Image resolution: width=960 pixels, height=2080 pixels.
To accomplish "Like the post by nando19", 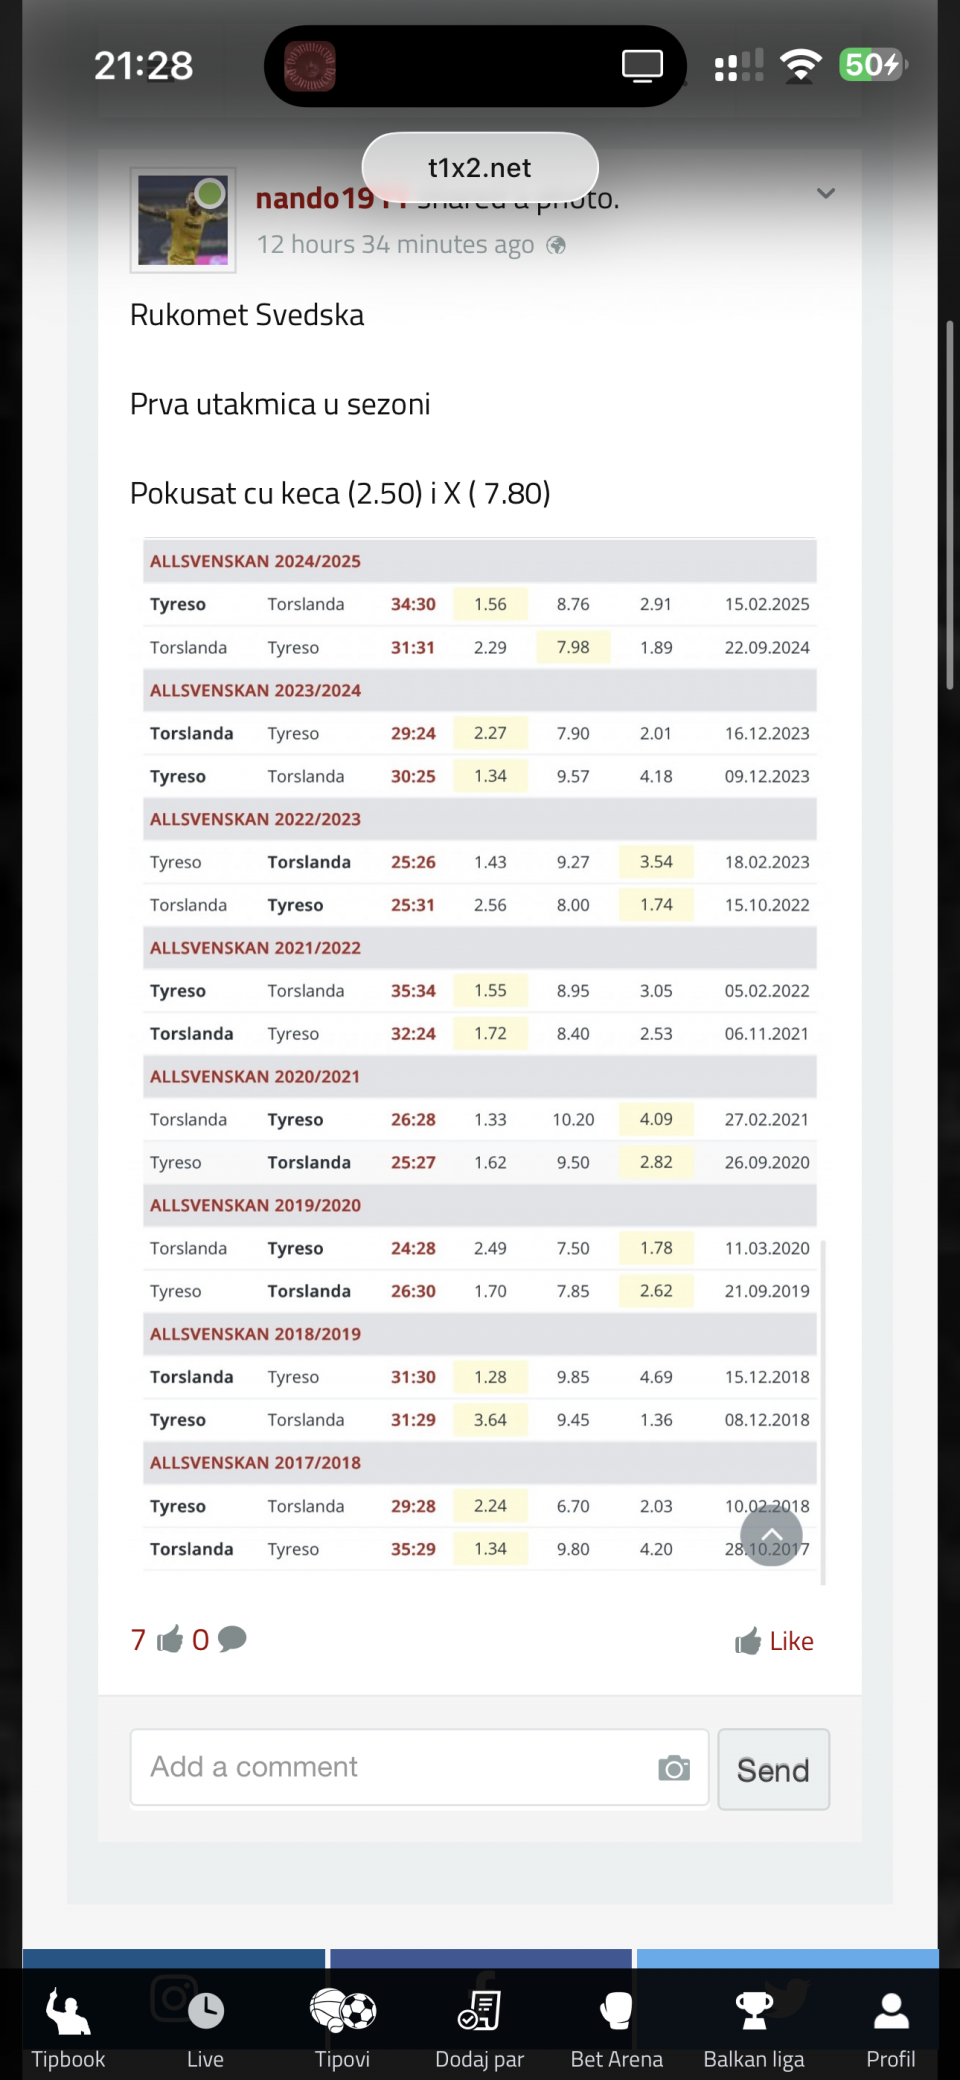I will pyautogui.click(x=775, y=1641).
